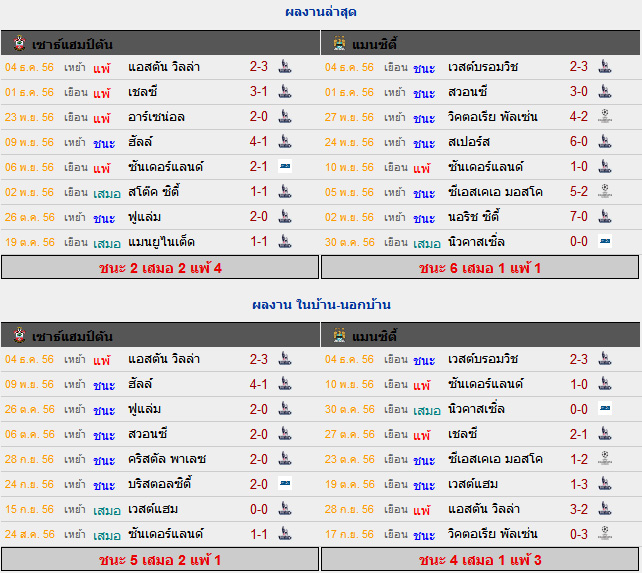The width and height of the screenshot is (642, 573).
Task: Click the 3-1 score beside เชลซี
Action: pos(258,92)
